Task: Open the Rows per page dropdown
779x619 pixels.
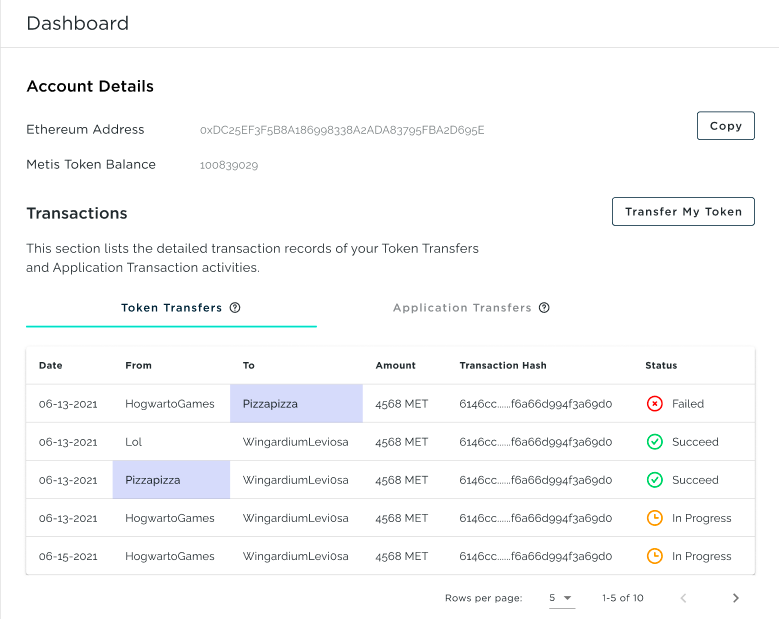Action: click(561, 598)
